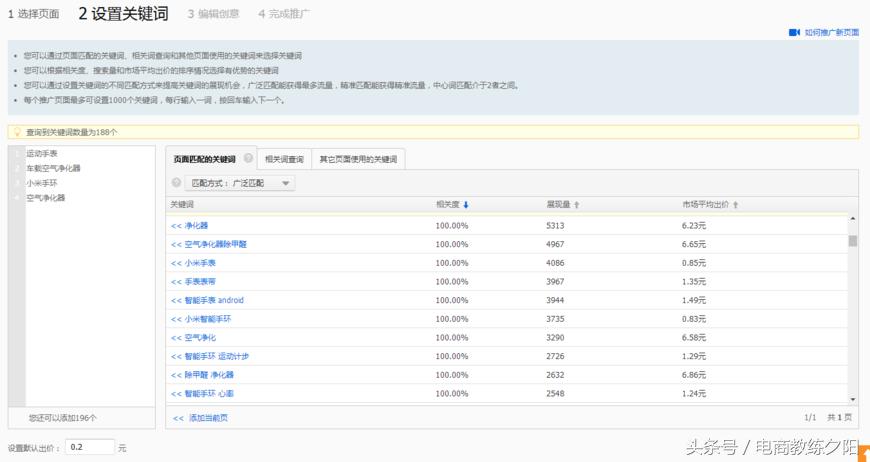Click the 展现量 value 5313
The width and height of the screenshot is (870, 462).
tap(555, 226)
